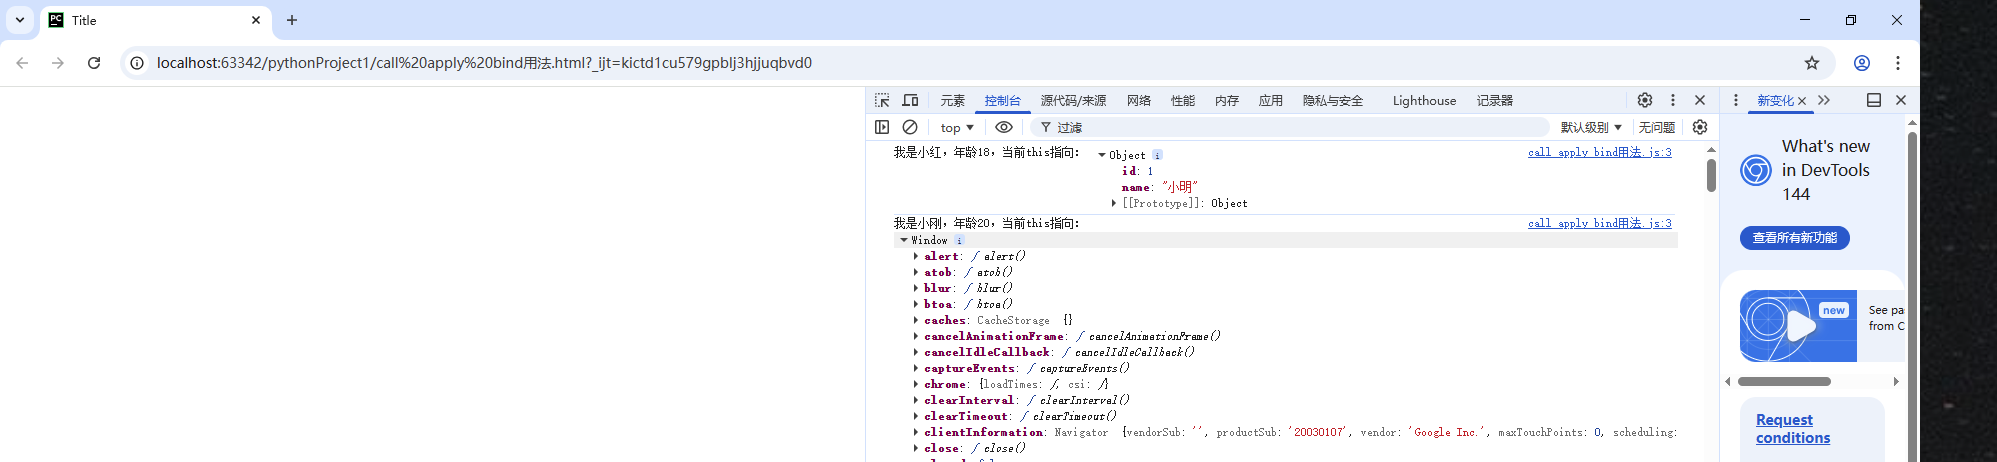Click right arrow of What's new scrollbar

(x=1896, y=381)
